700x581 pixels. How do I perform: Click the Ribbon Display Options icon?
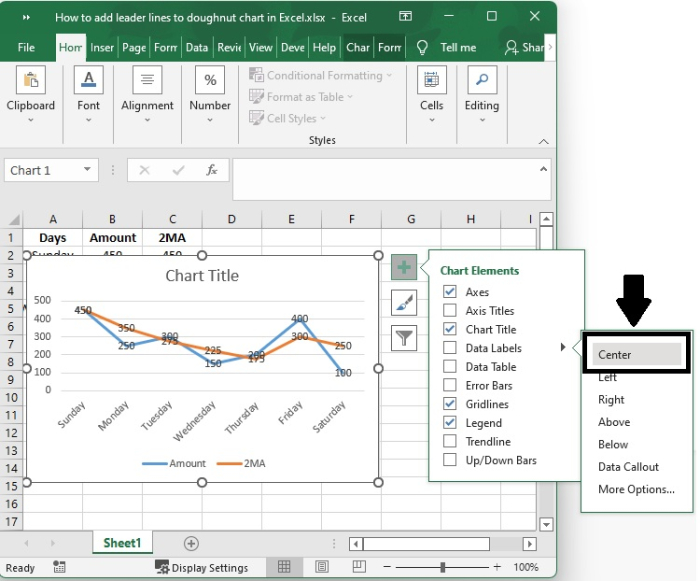click(405, 17)
